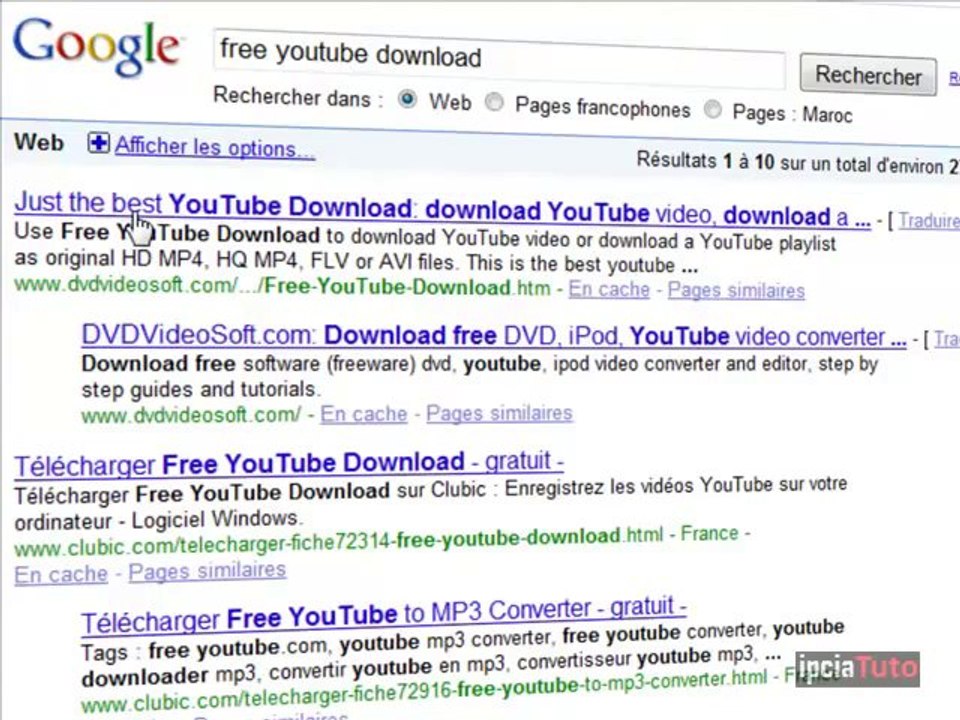Open En cache for www.dvdvideosoft.com/ result

[364, 414]
